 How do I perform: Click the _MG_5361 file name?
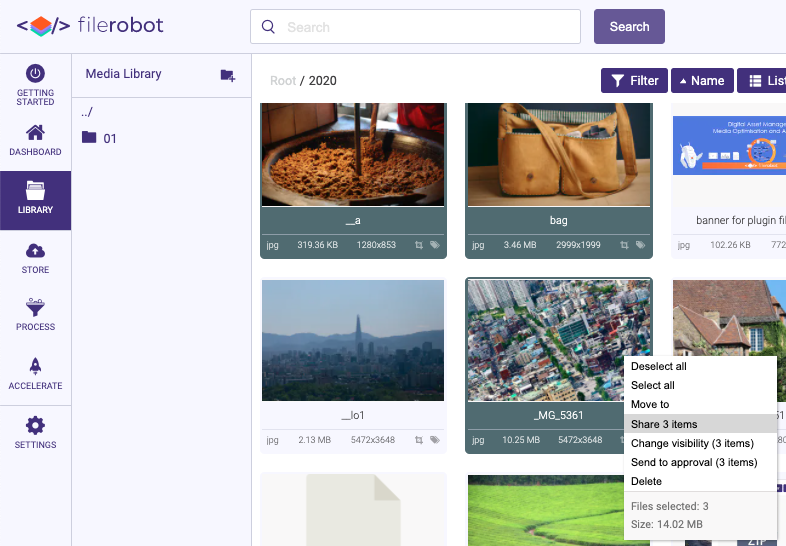tap(558, 415)
